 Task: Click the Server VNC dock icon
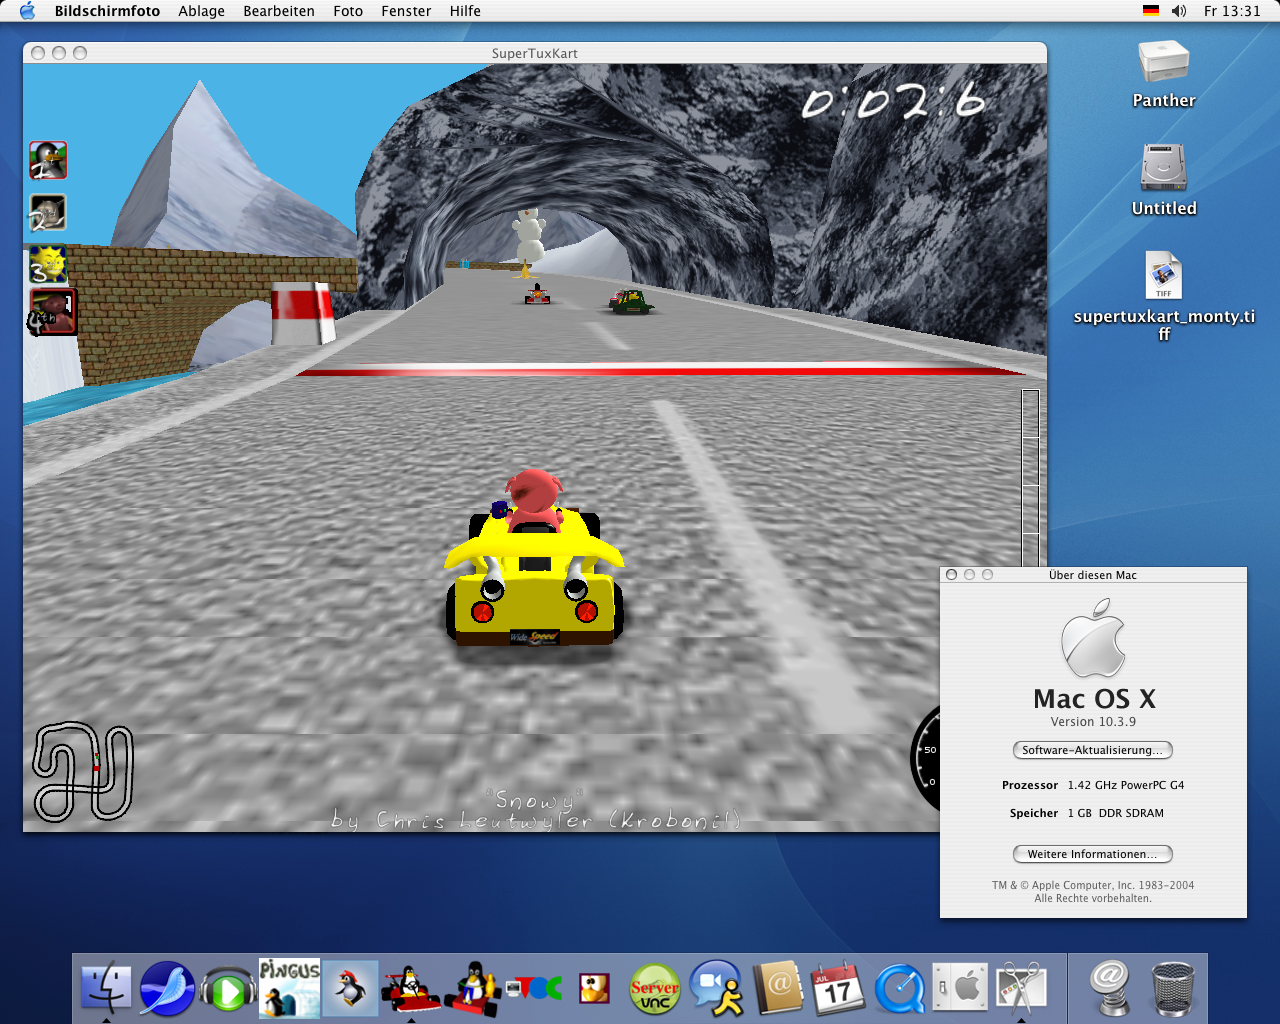(655, 989)
